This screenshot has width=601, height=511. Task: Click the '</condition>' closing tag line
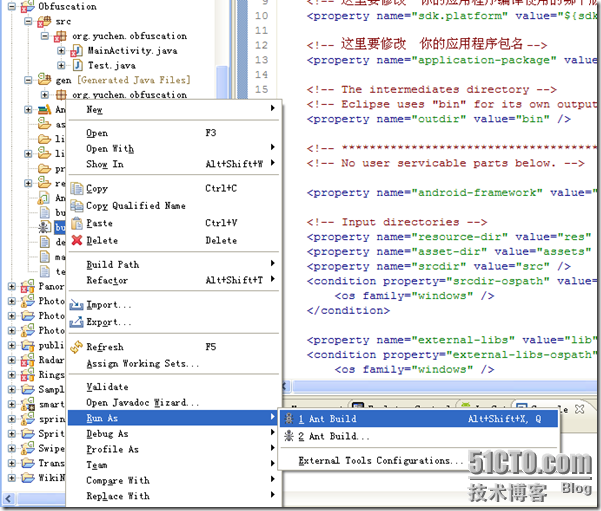point(348,311)
